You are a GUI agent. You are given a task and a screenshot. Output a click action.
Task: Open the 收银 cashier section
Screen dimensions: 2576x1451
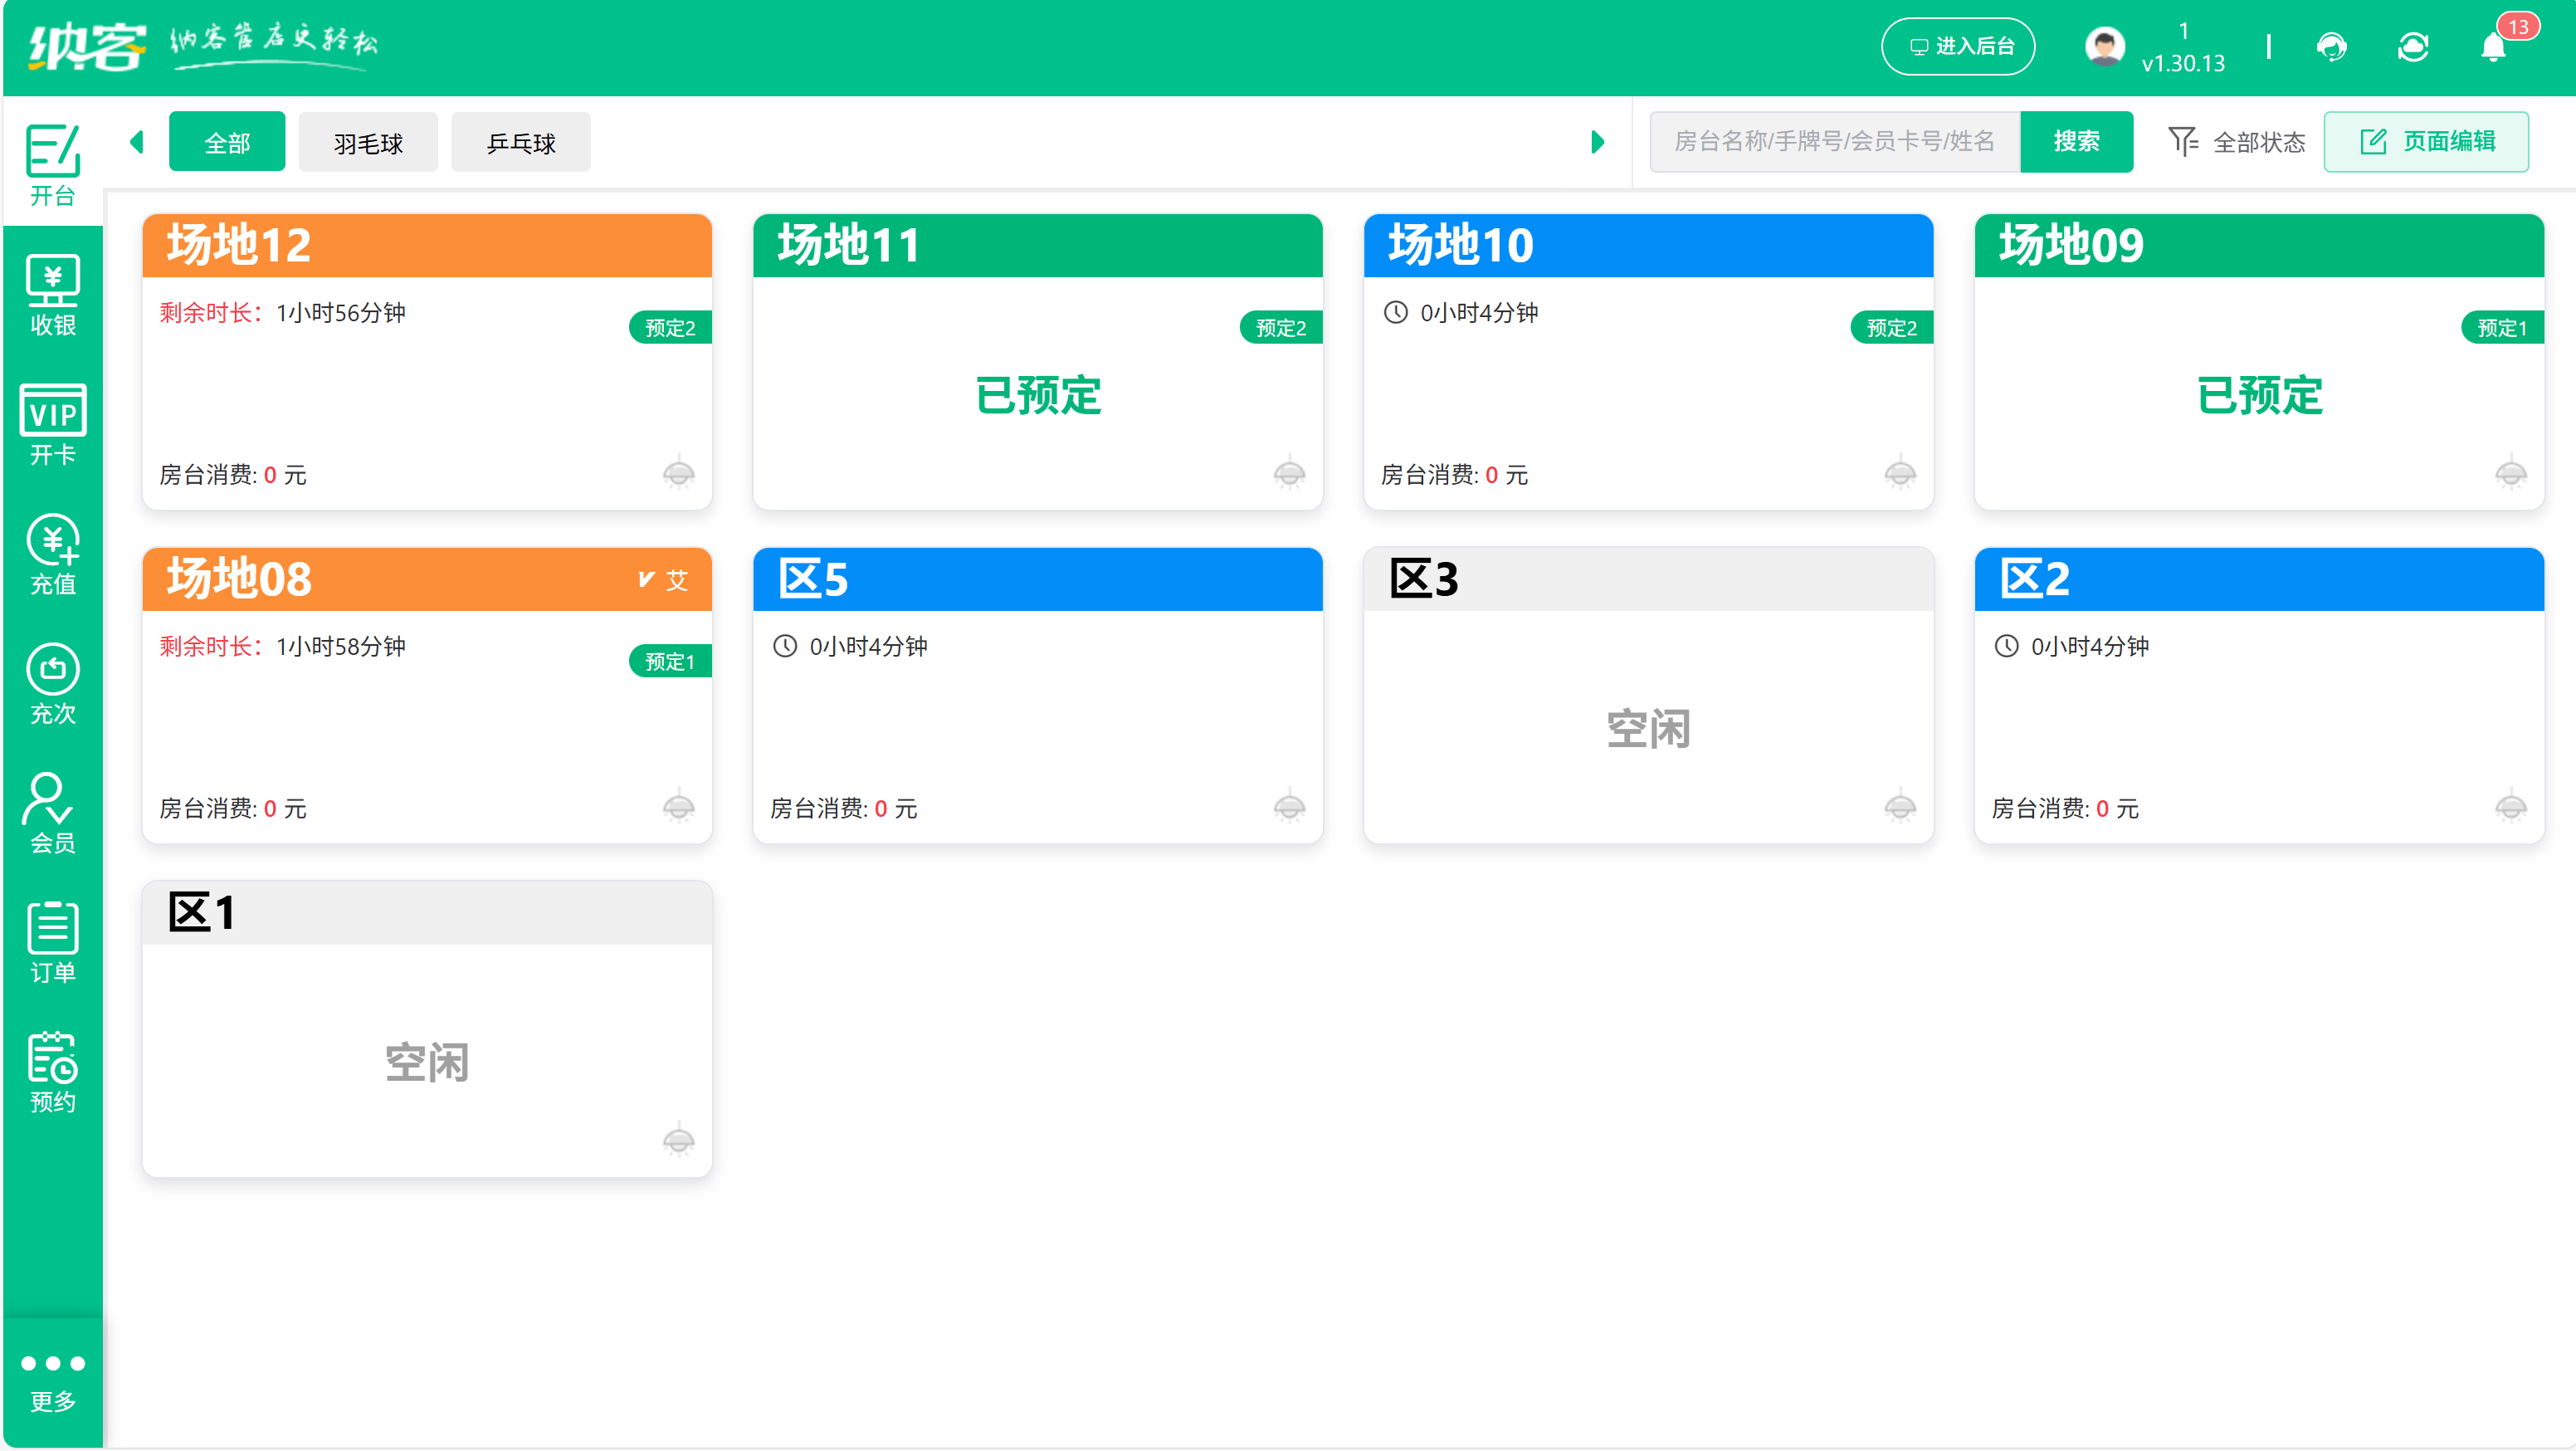(x=53, y=295)
